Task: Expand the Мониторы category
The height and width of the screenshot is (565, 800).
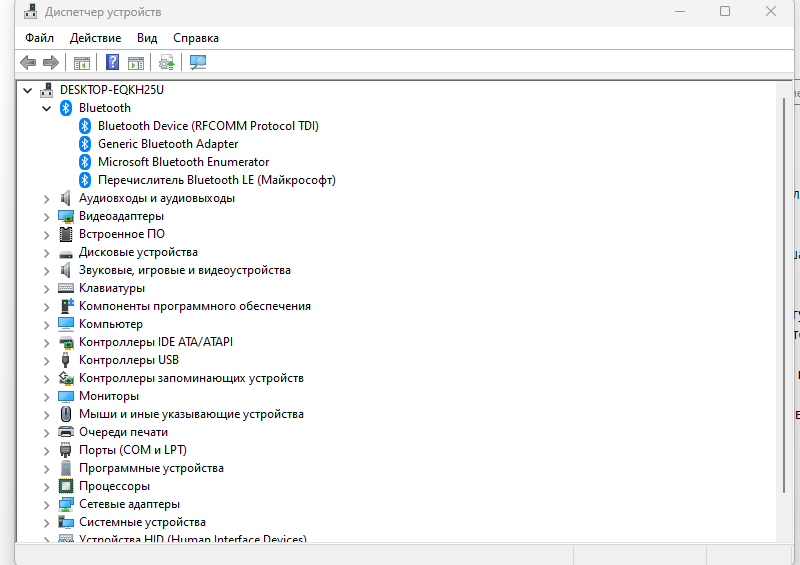Action: [46, 397]
